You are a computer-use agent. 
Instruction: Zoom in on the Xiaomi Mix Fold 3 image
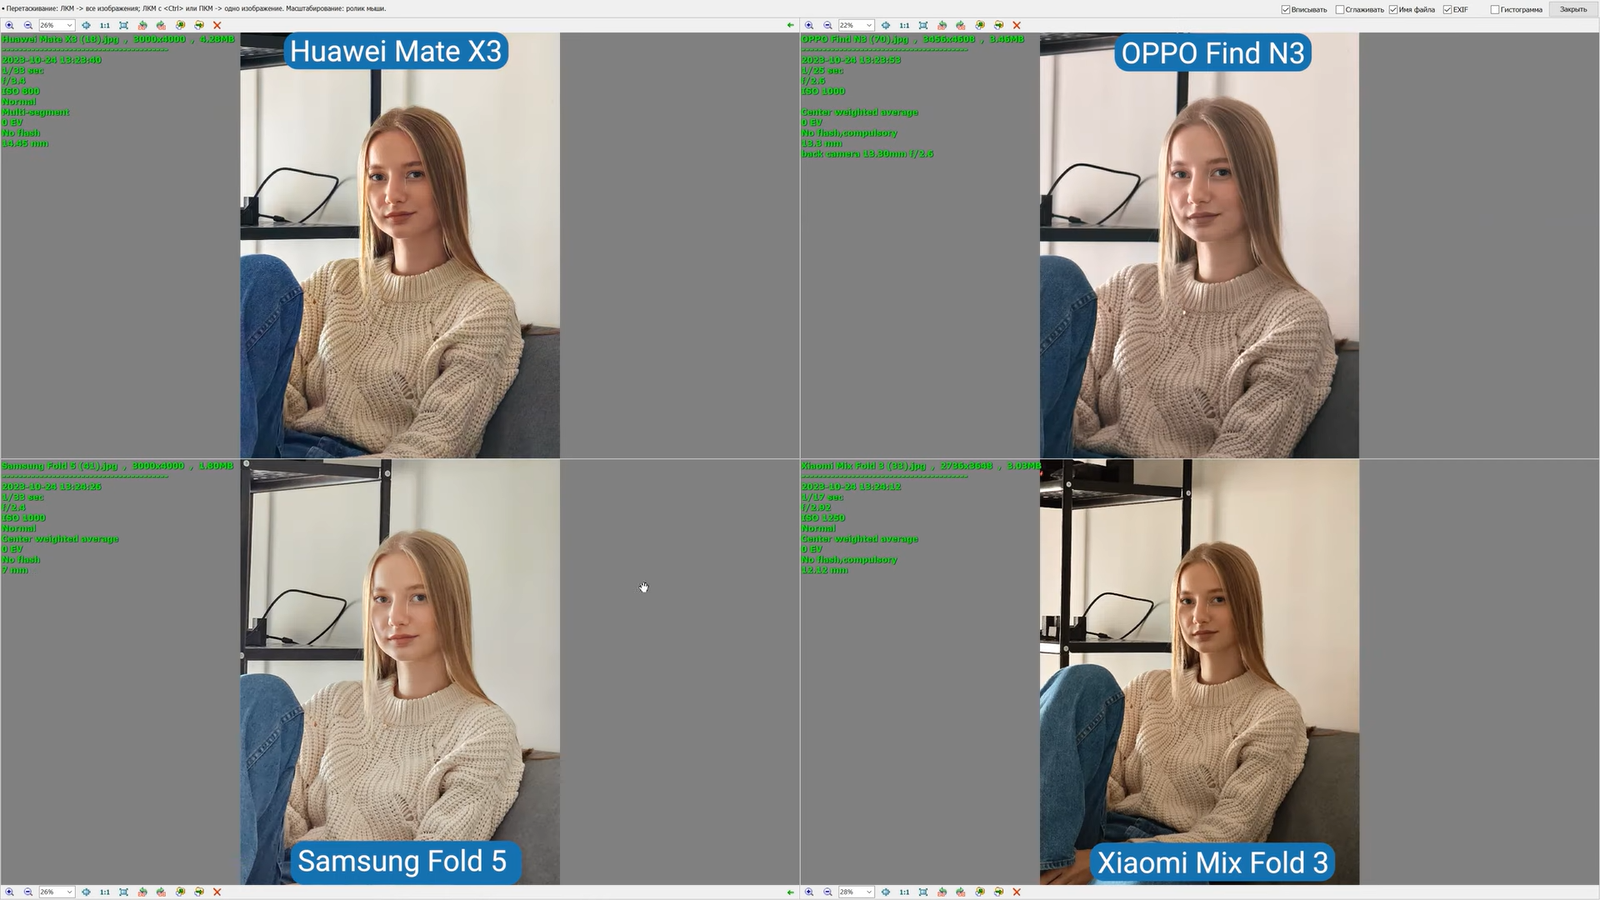coord(809,892)
